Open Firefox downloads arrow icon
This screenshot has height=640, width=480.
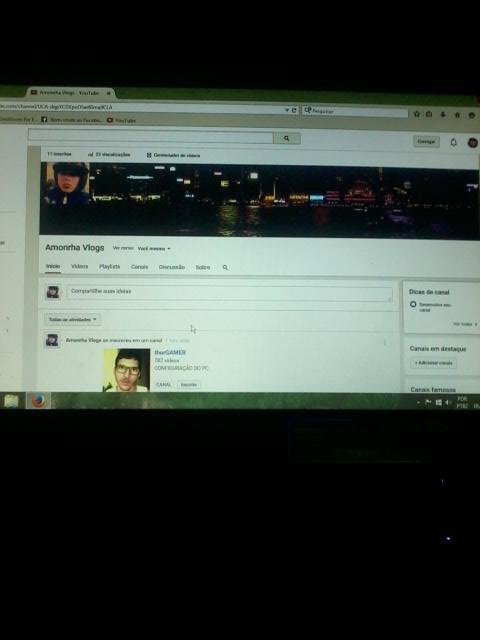click(443, 115)
